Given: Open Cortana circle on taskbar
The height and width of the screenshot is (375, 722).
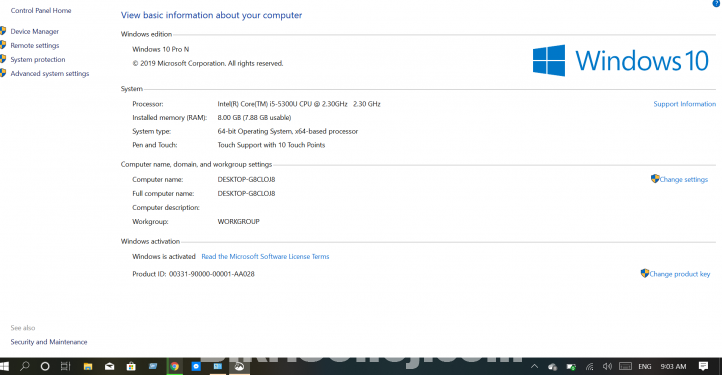Looking at the screenshot, I should pyautogui.click(x=45, y=367).
